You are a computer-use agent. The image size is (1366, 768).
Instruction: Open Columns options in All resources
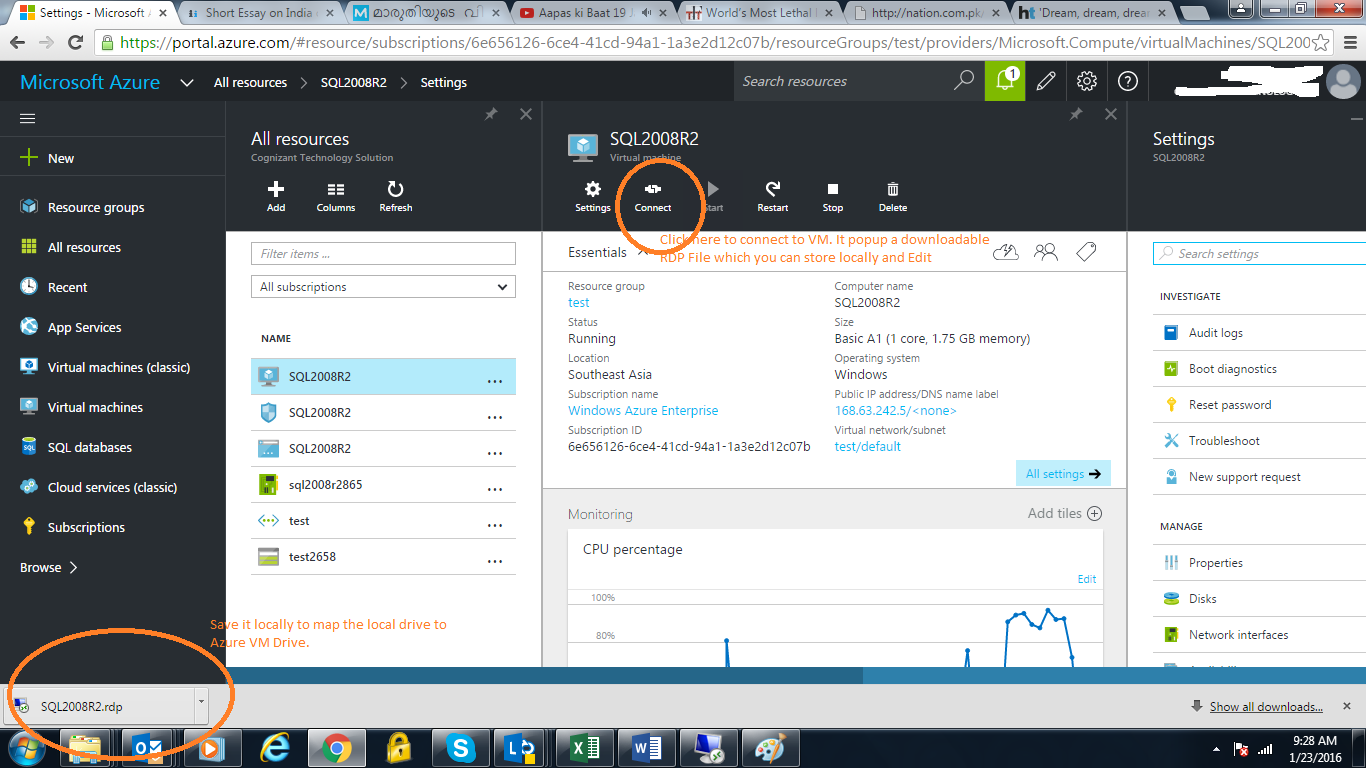[335, 196]
